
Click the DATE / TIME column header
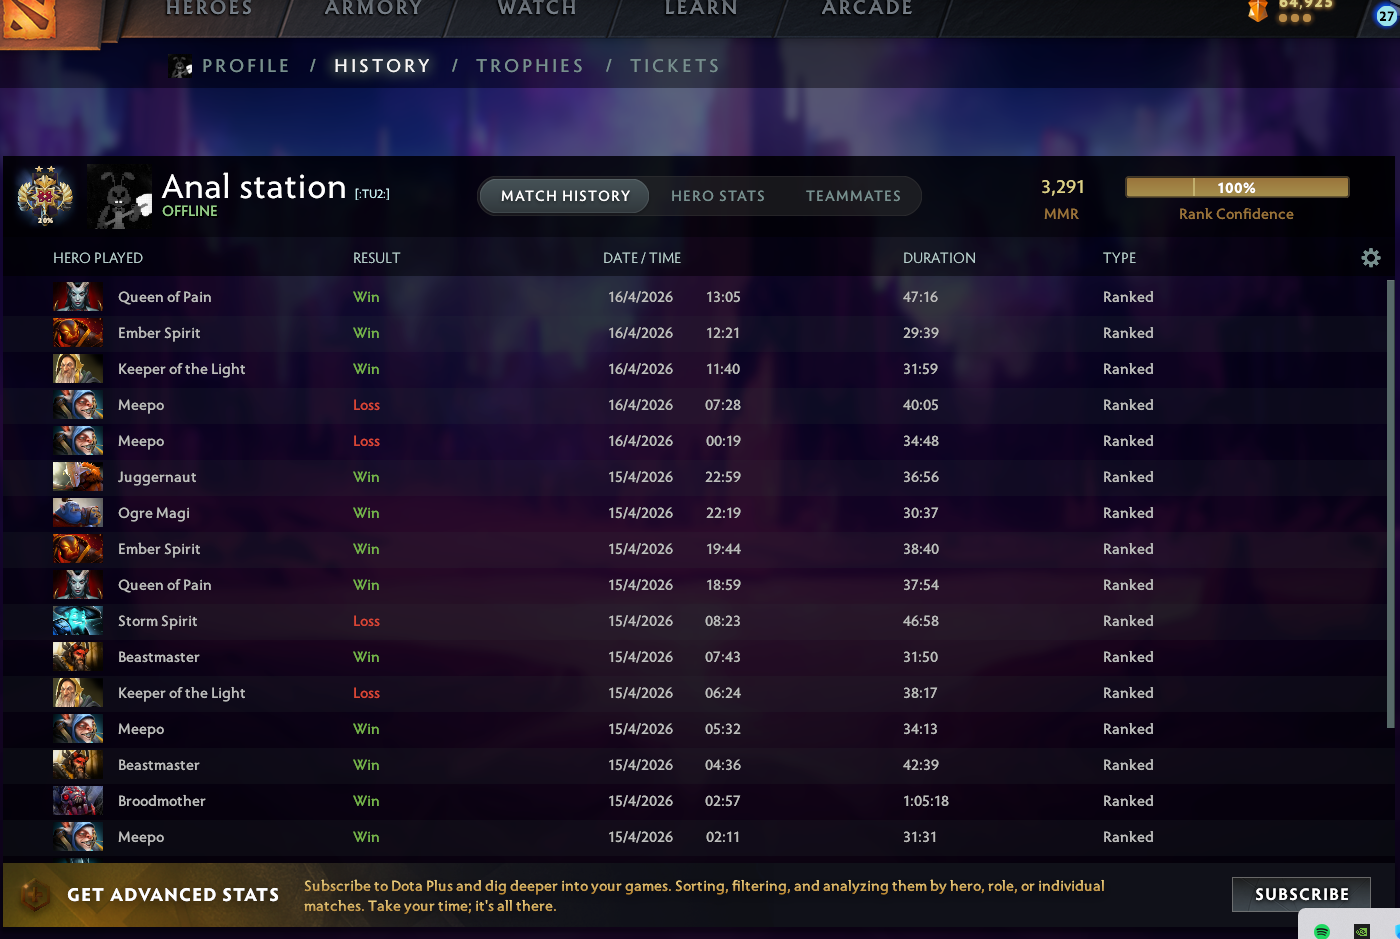click(642, 258)
